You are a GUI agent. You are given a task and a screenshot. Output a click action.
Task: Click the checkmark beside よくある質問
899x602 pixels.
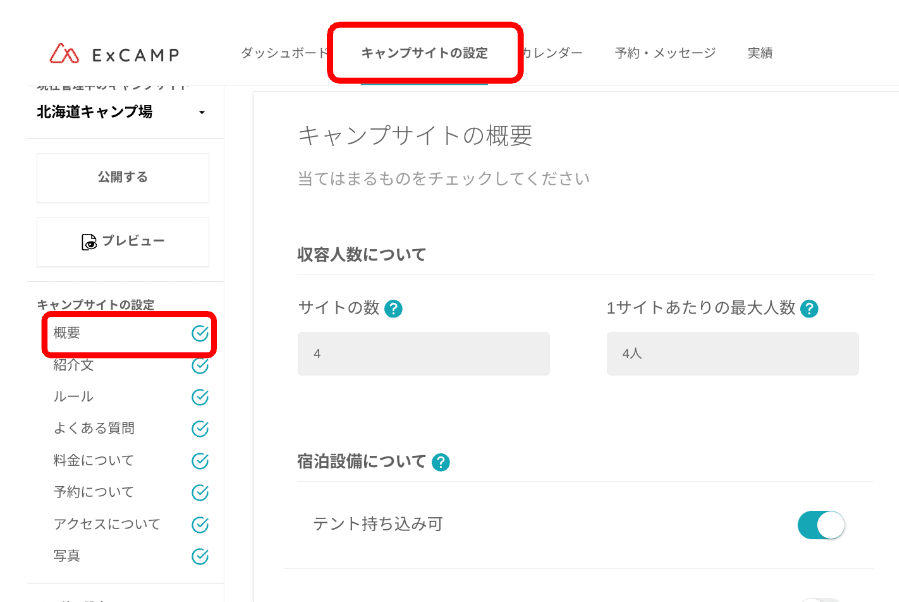point(199,428)
